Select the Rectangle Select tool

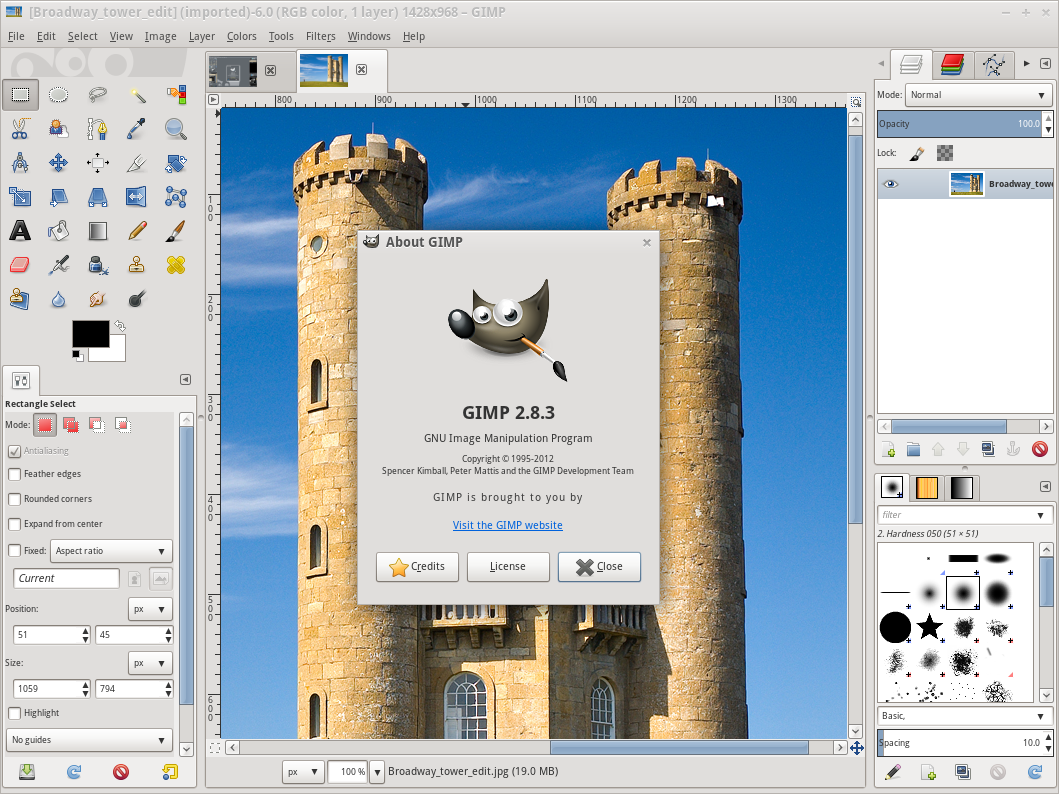point(20,95)
